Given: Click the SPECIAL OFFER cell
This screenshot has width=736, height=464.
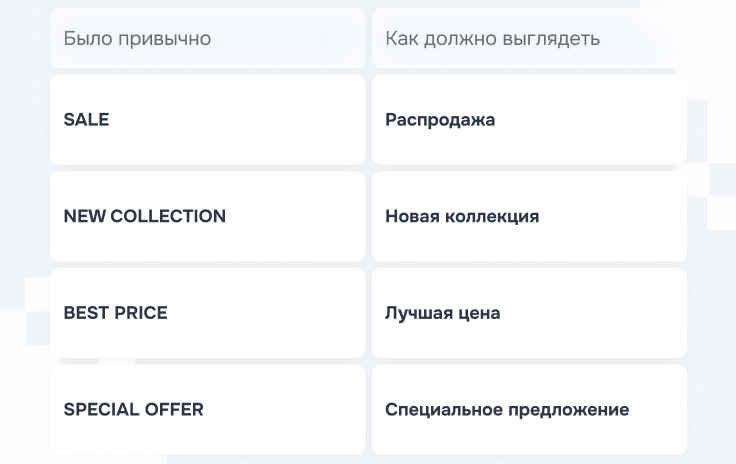Looking at the screenshot, I should pos(207,409).
